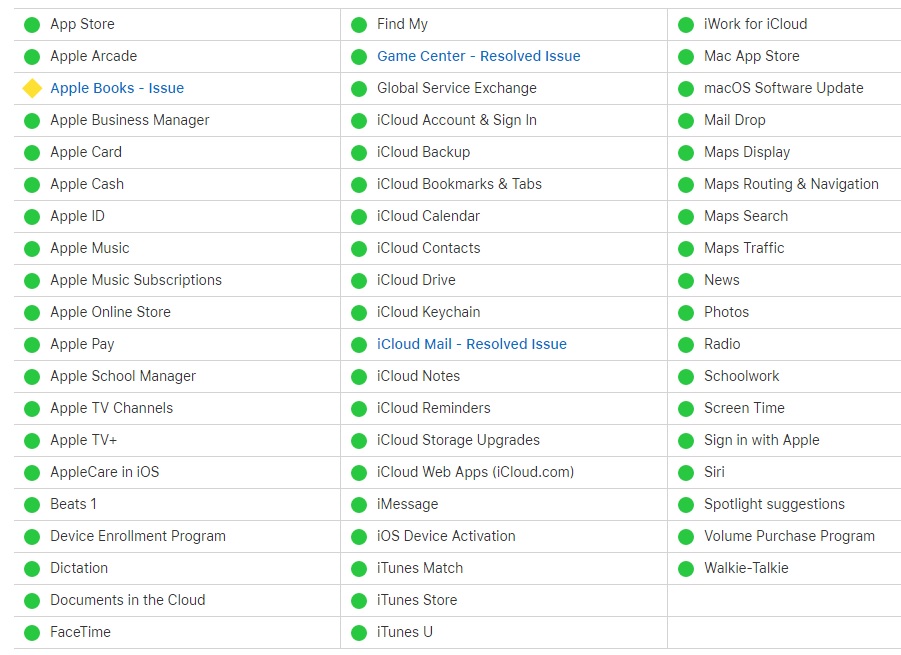Click the green status dot for Walkie-Talkie
901x655 pixels.
point(686,569)
